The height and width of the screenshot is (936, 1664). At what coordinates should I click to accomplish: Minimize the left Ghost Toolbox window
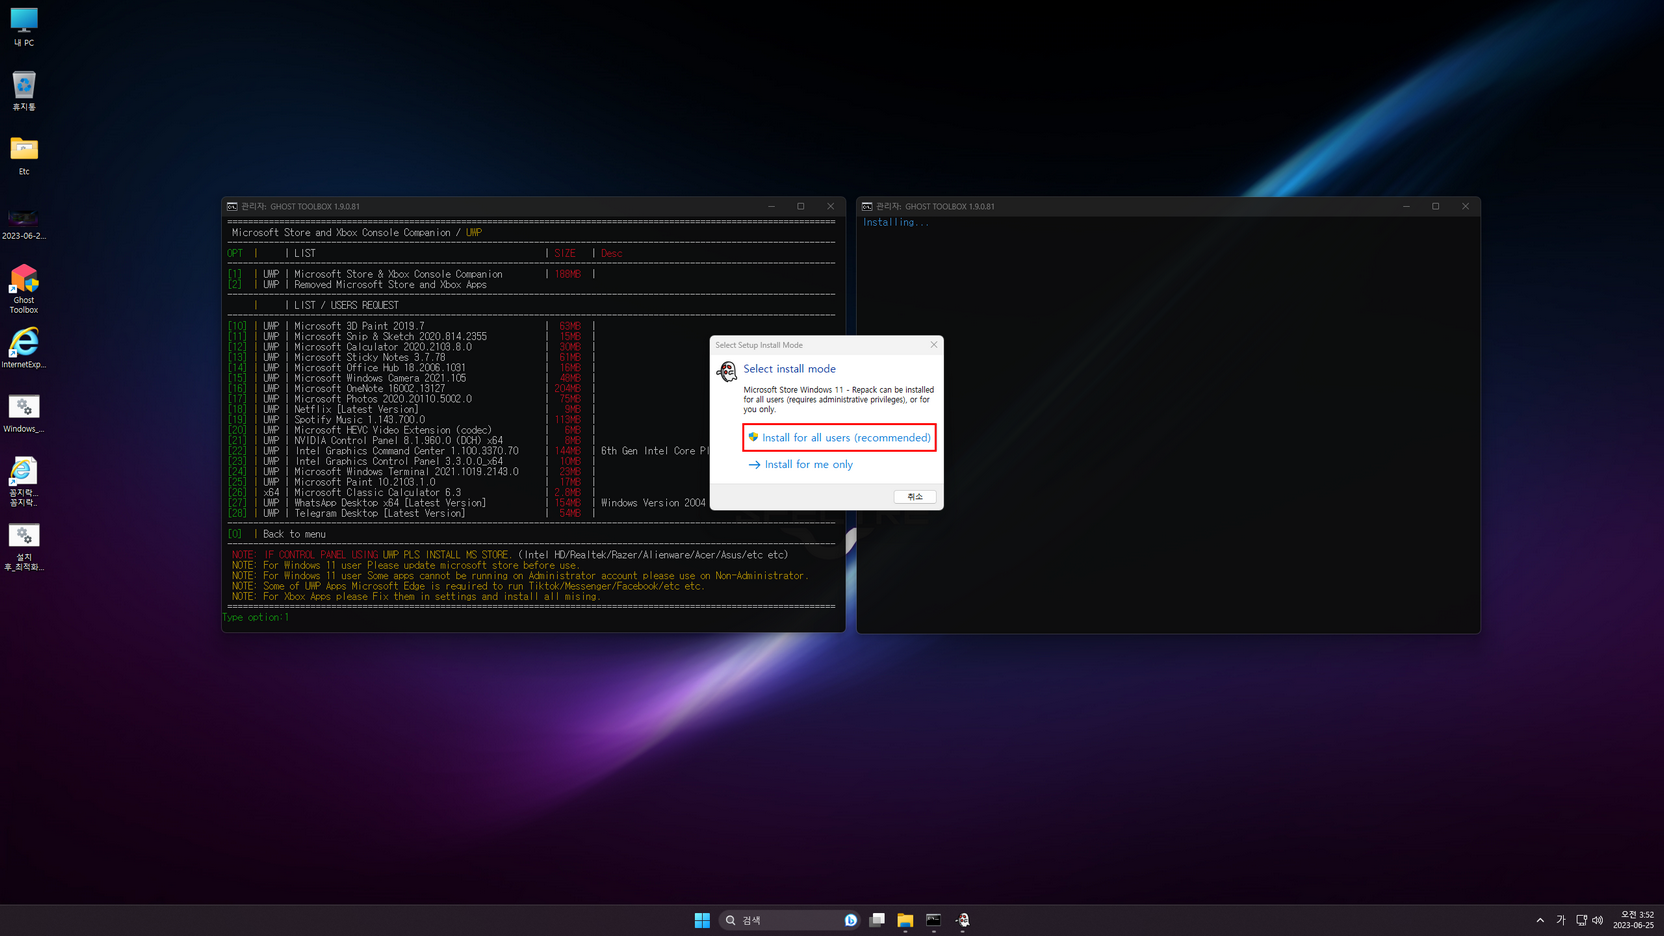(x=771, y=207)
